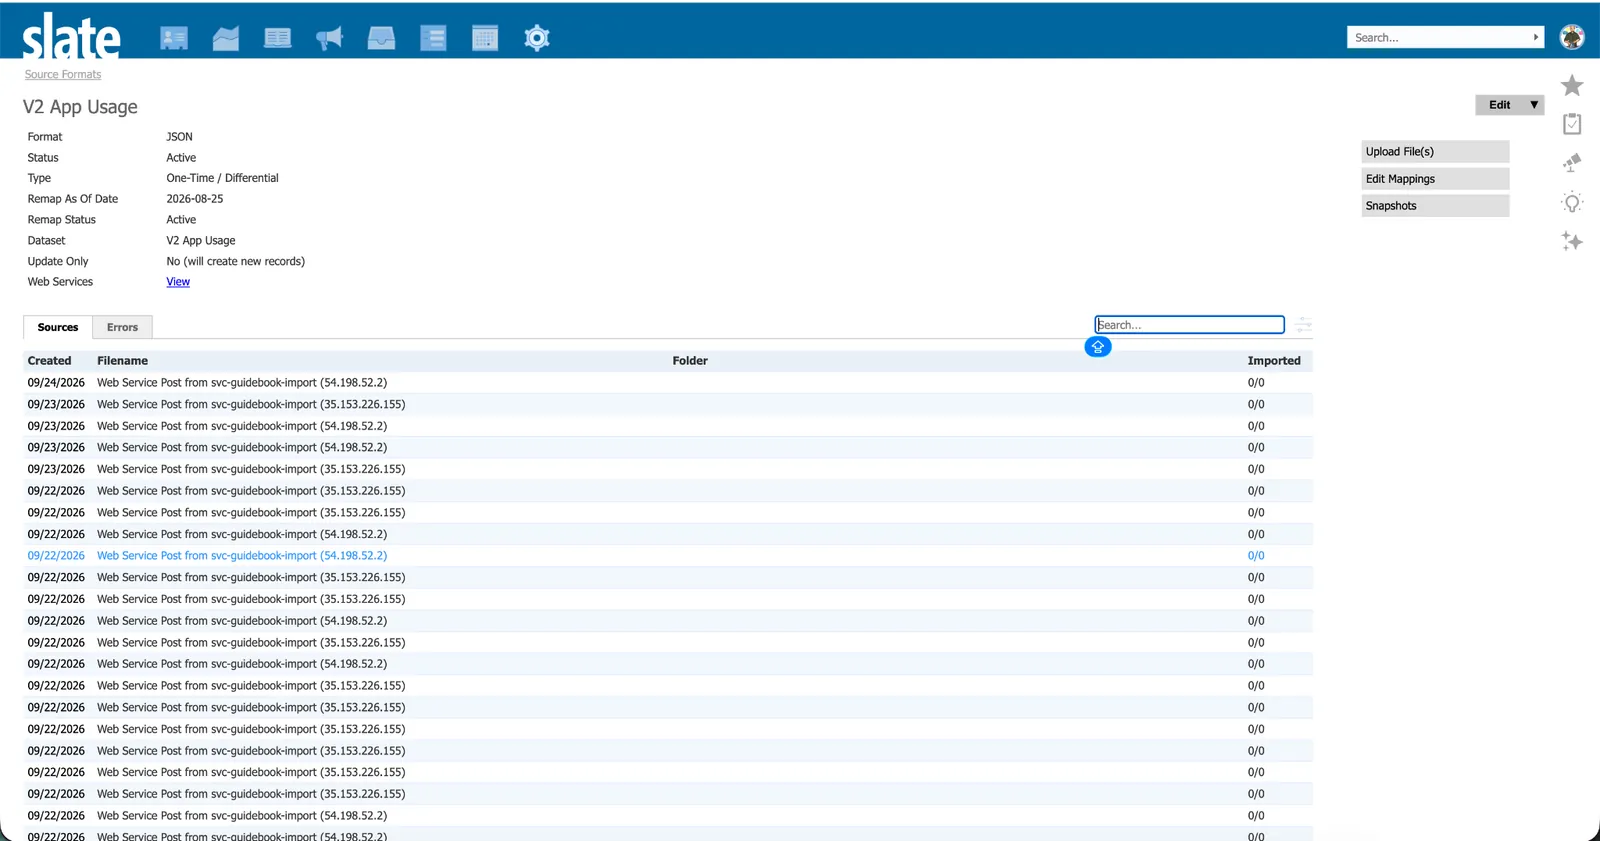Click the arrow inside the top search box

1536,37
